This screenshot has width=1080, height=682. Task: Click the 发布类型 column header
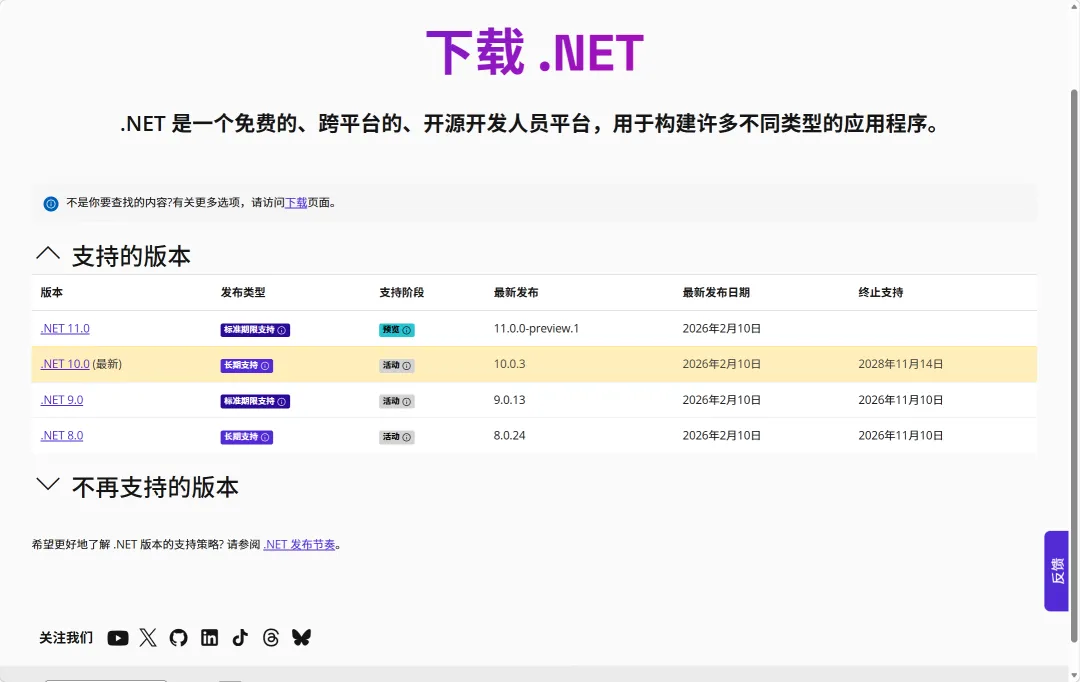[243, 292]
